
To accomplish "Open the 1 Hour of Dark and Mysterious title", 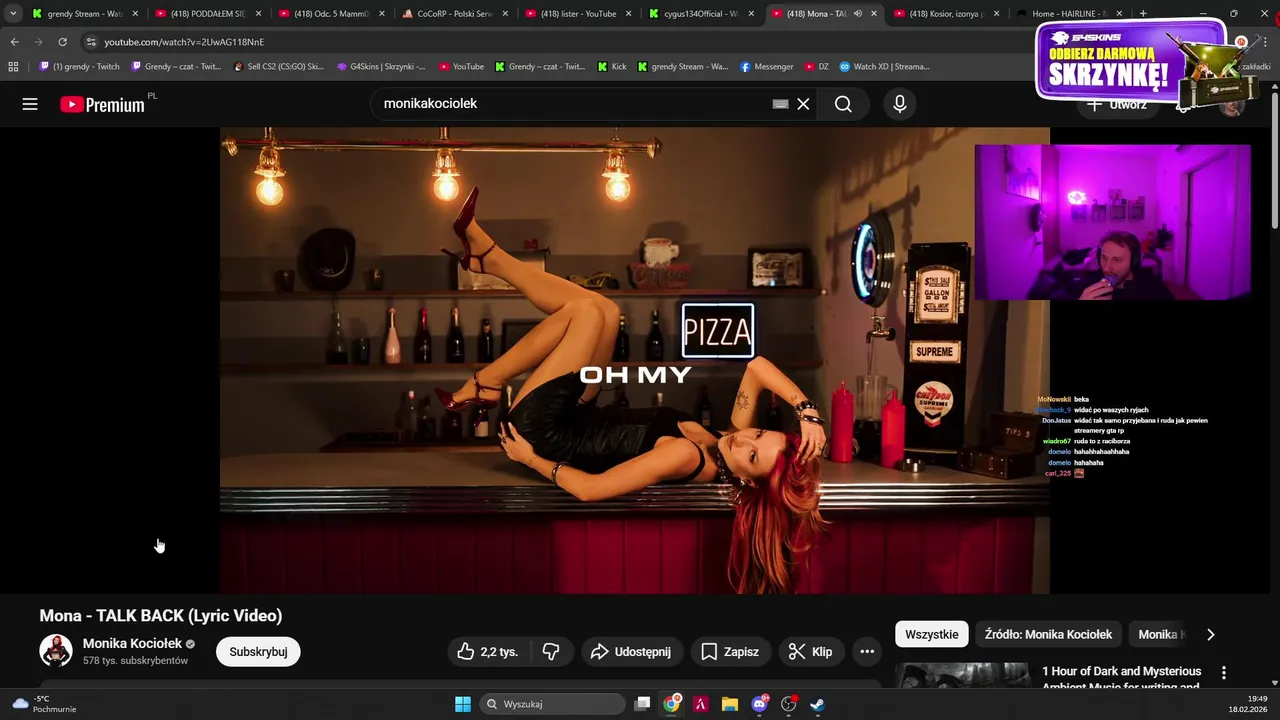I will pyautogui.click(x=1121, y=677).
